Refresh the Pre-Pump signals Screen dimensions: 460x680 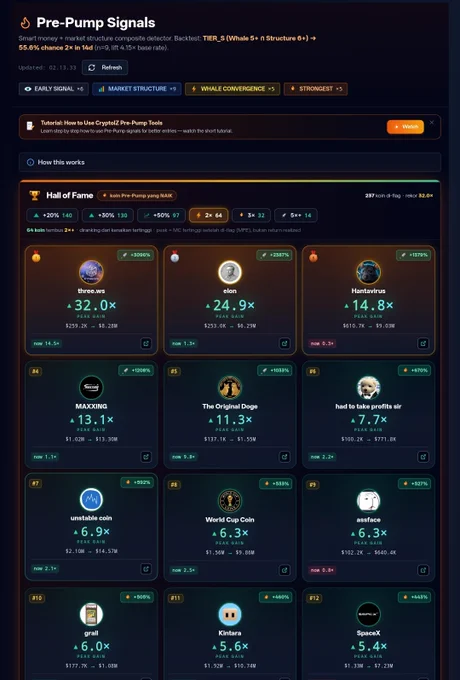click(105, 67)
